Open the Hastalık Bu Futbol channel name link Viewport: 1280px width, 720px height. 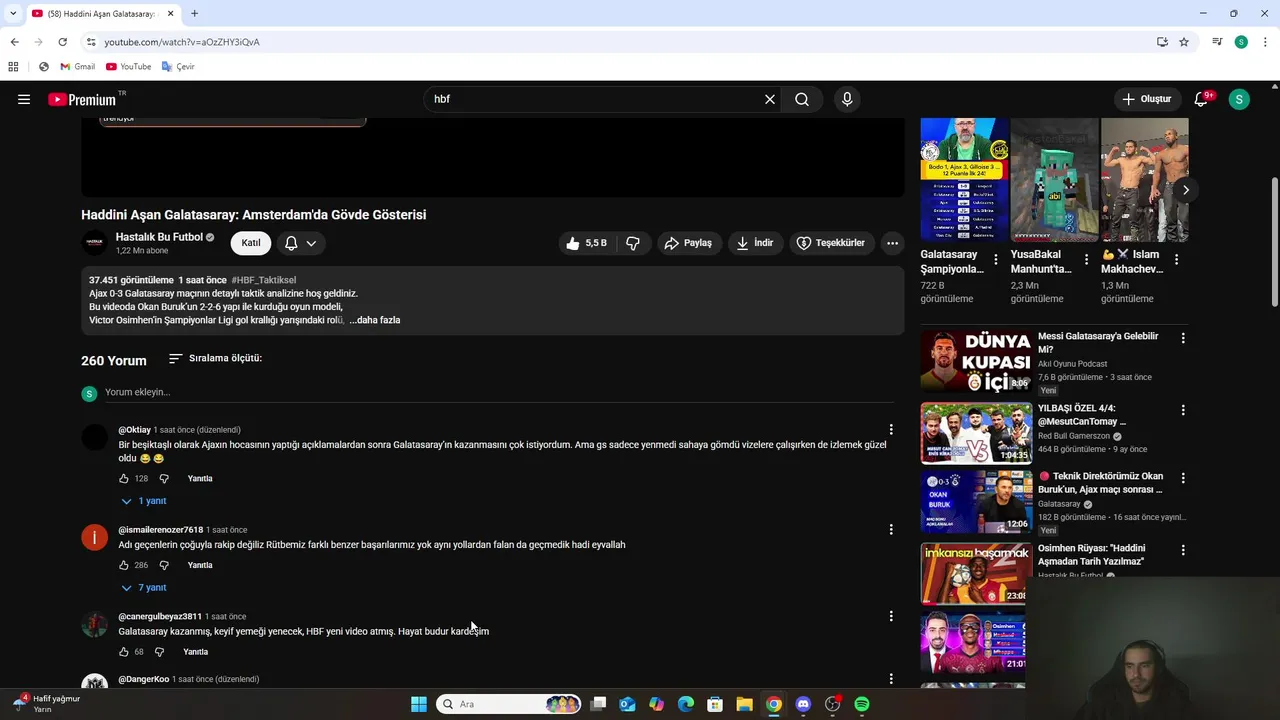pyautogui.click(x=159, y=237)
